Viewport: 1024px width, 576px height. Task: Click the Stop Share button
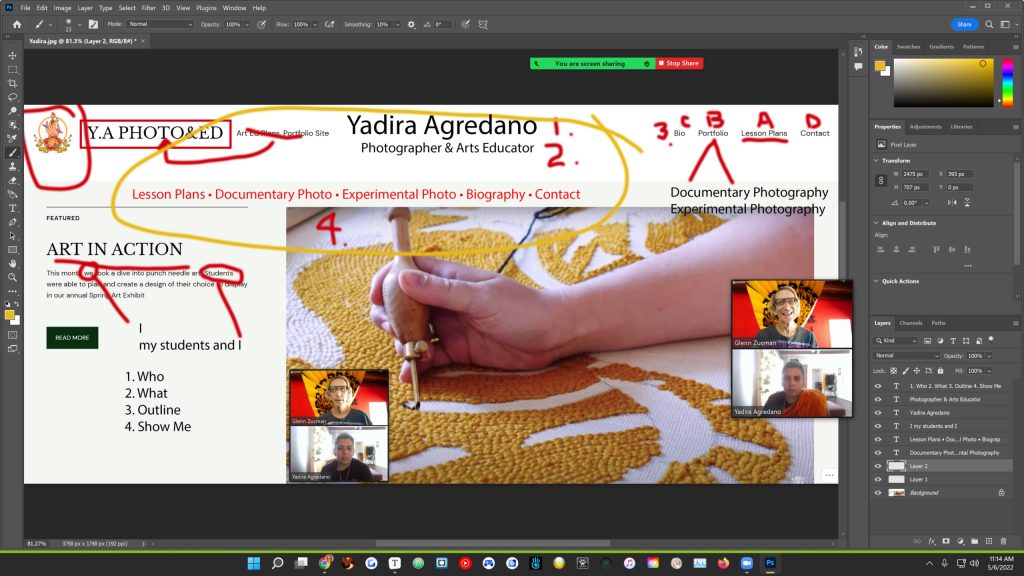(x=680, y=63)
